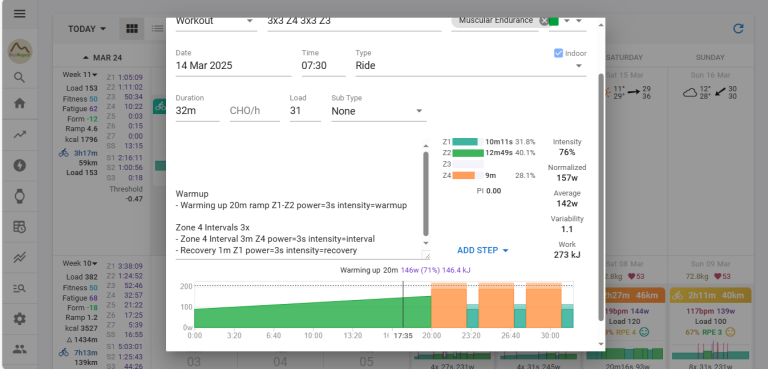The width and height of the screenshot is (768, 369).
Task: Click the green workout color swatch
Action: pyautogui.click(x=553, y=22)
